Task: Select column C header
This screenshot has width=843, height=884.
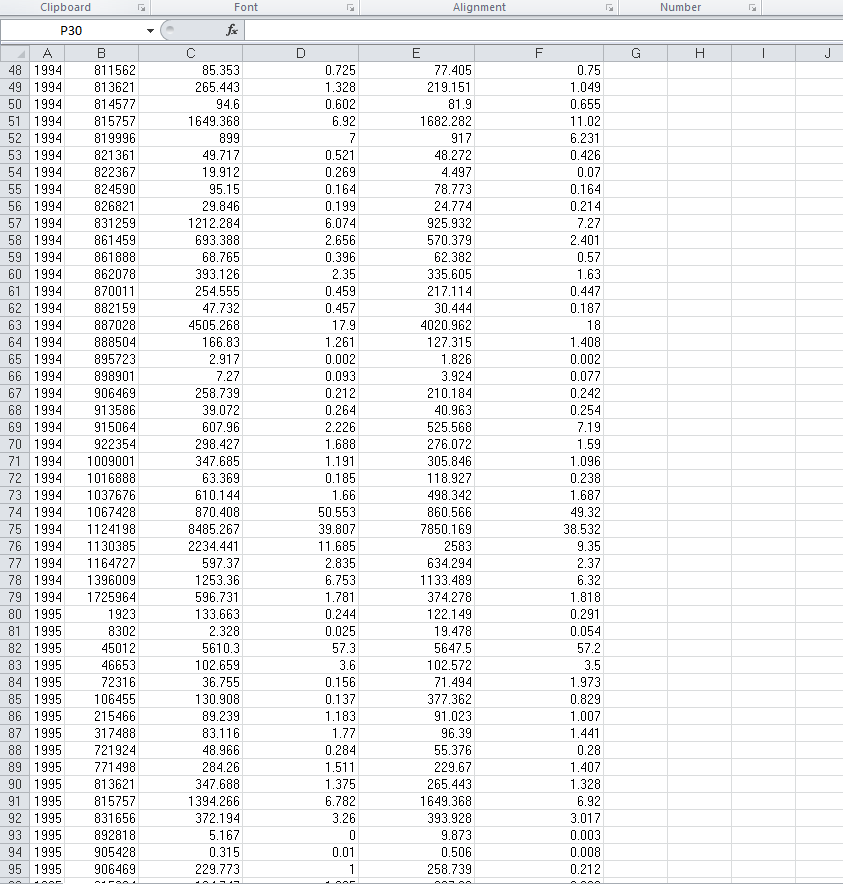Action: (188, 51)
